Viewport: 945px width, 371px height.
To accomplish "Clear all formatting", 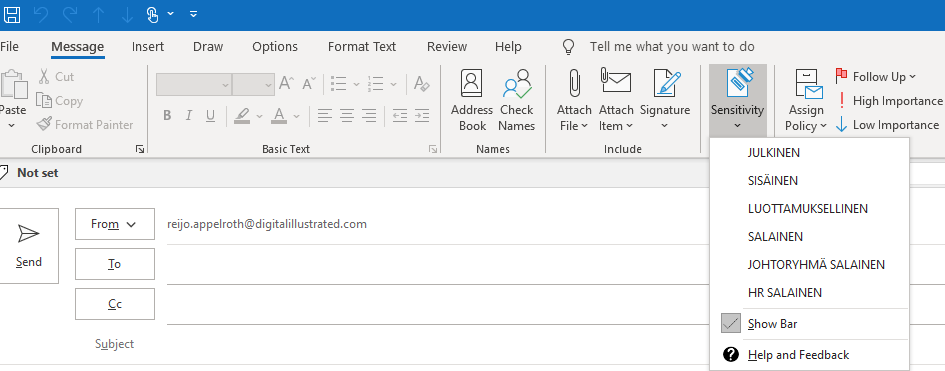I will (x=422, y=84).
